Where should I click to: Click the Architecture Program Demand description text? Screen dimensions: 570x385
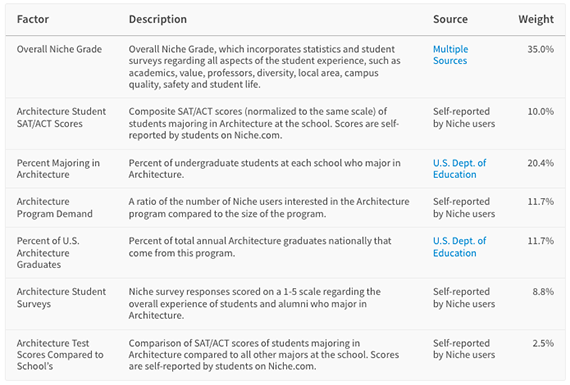(269, 208)
